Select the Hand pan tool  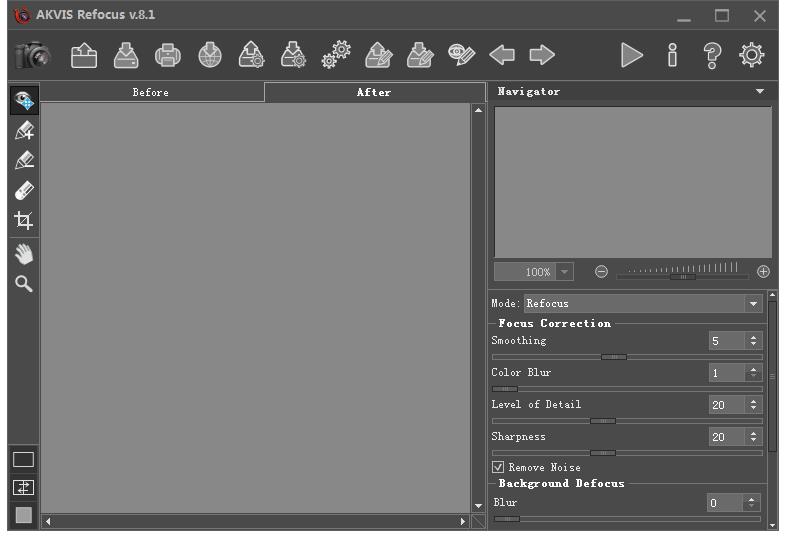[x=23, y=254]
